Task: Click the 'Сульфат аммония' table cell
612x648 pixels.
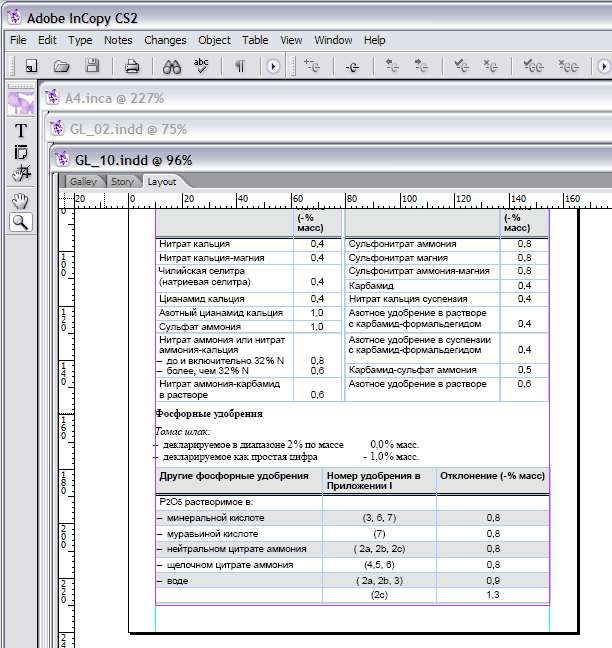Action: click(x=224, y=326)
